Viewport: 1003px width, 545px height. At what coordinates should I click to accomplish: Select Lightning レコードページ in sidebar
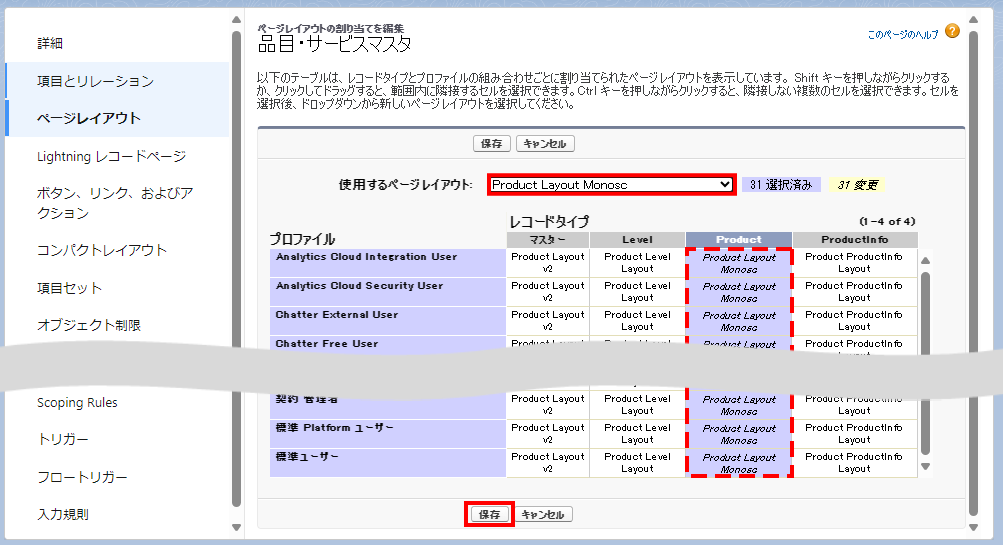[x=111, y=156]
